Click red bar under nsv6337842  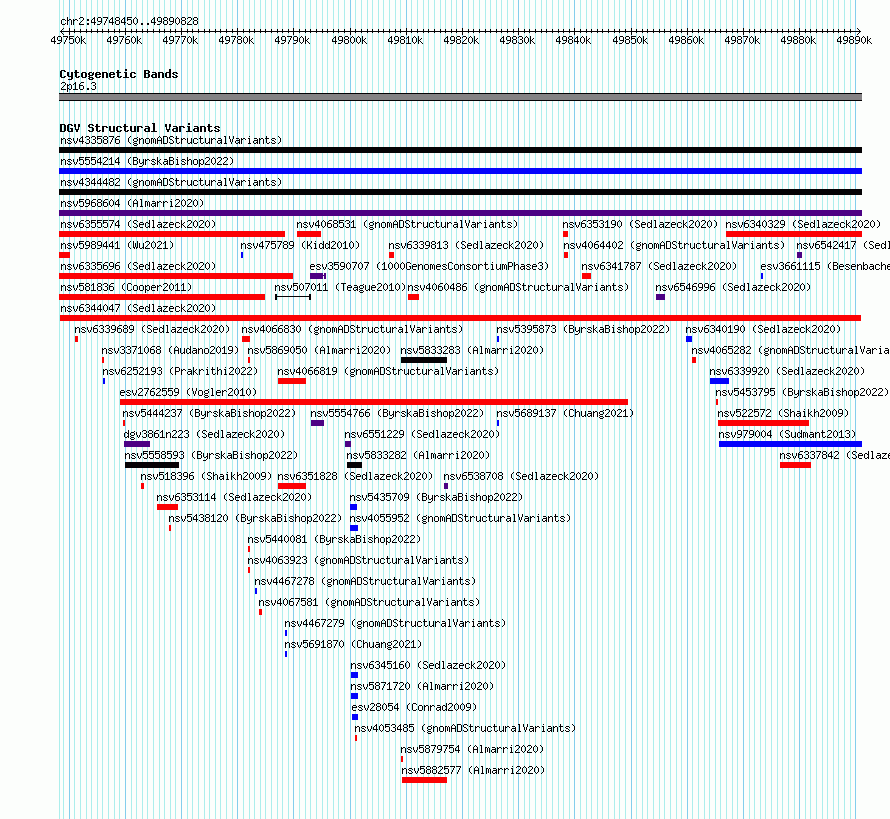[795, 465]
